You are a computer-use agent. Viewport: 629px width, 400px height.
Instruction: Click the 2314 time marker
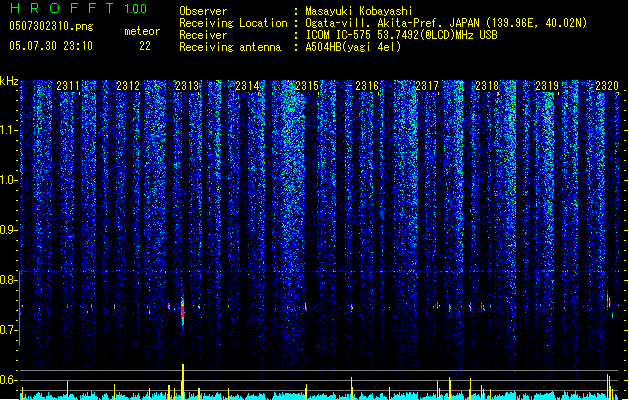click(247, 85)
